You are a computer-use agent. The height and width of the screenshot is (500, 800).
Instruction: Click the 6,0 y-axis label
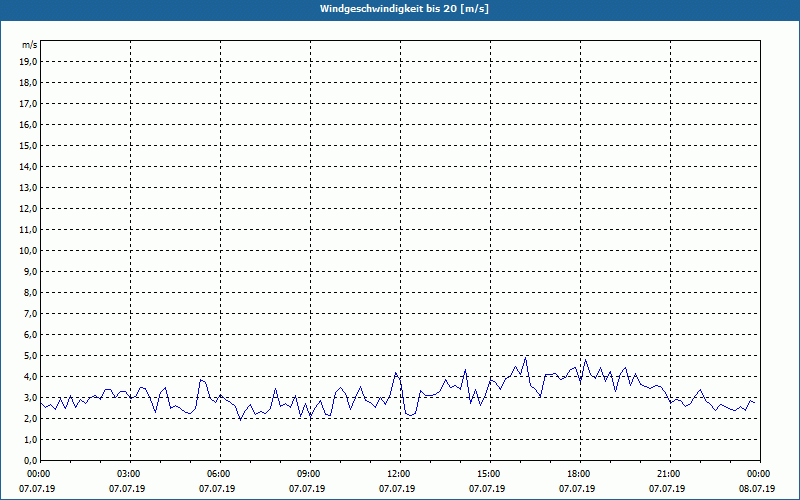[31, 335]
